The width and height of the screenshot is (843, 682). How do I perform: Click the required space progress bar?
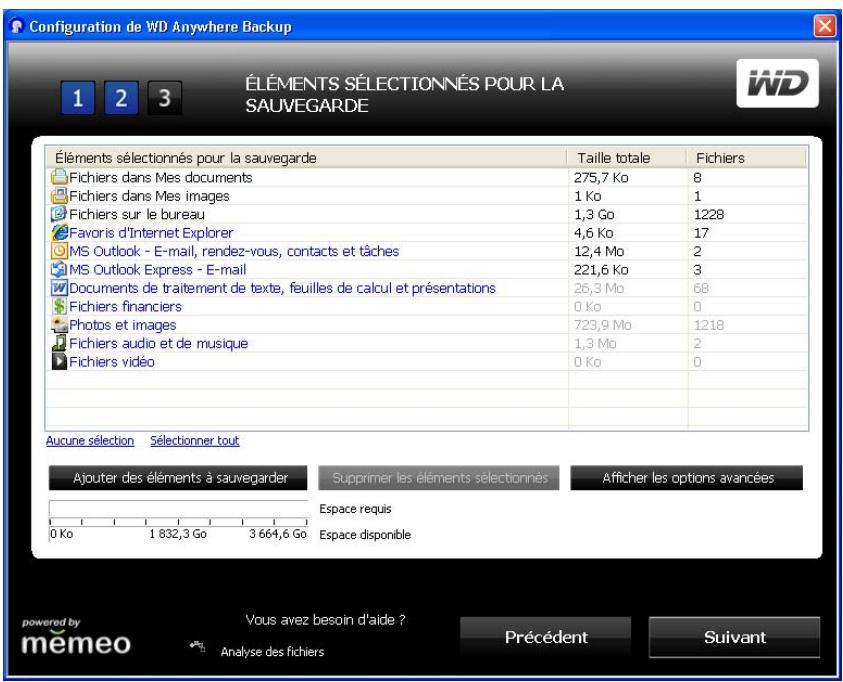[178, 508]
